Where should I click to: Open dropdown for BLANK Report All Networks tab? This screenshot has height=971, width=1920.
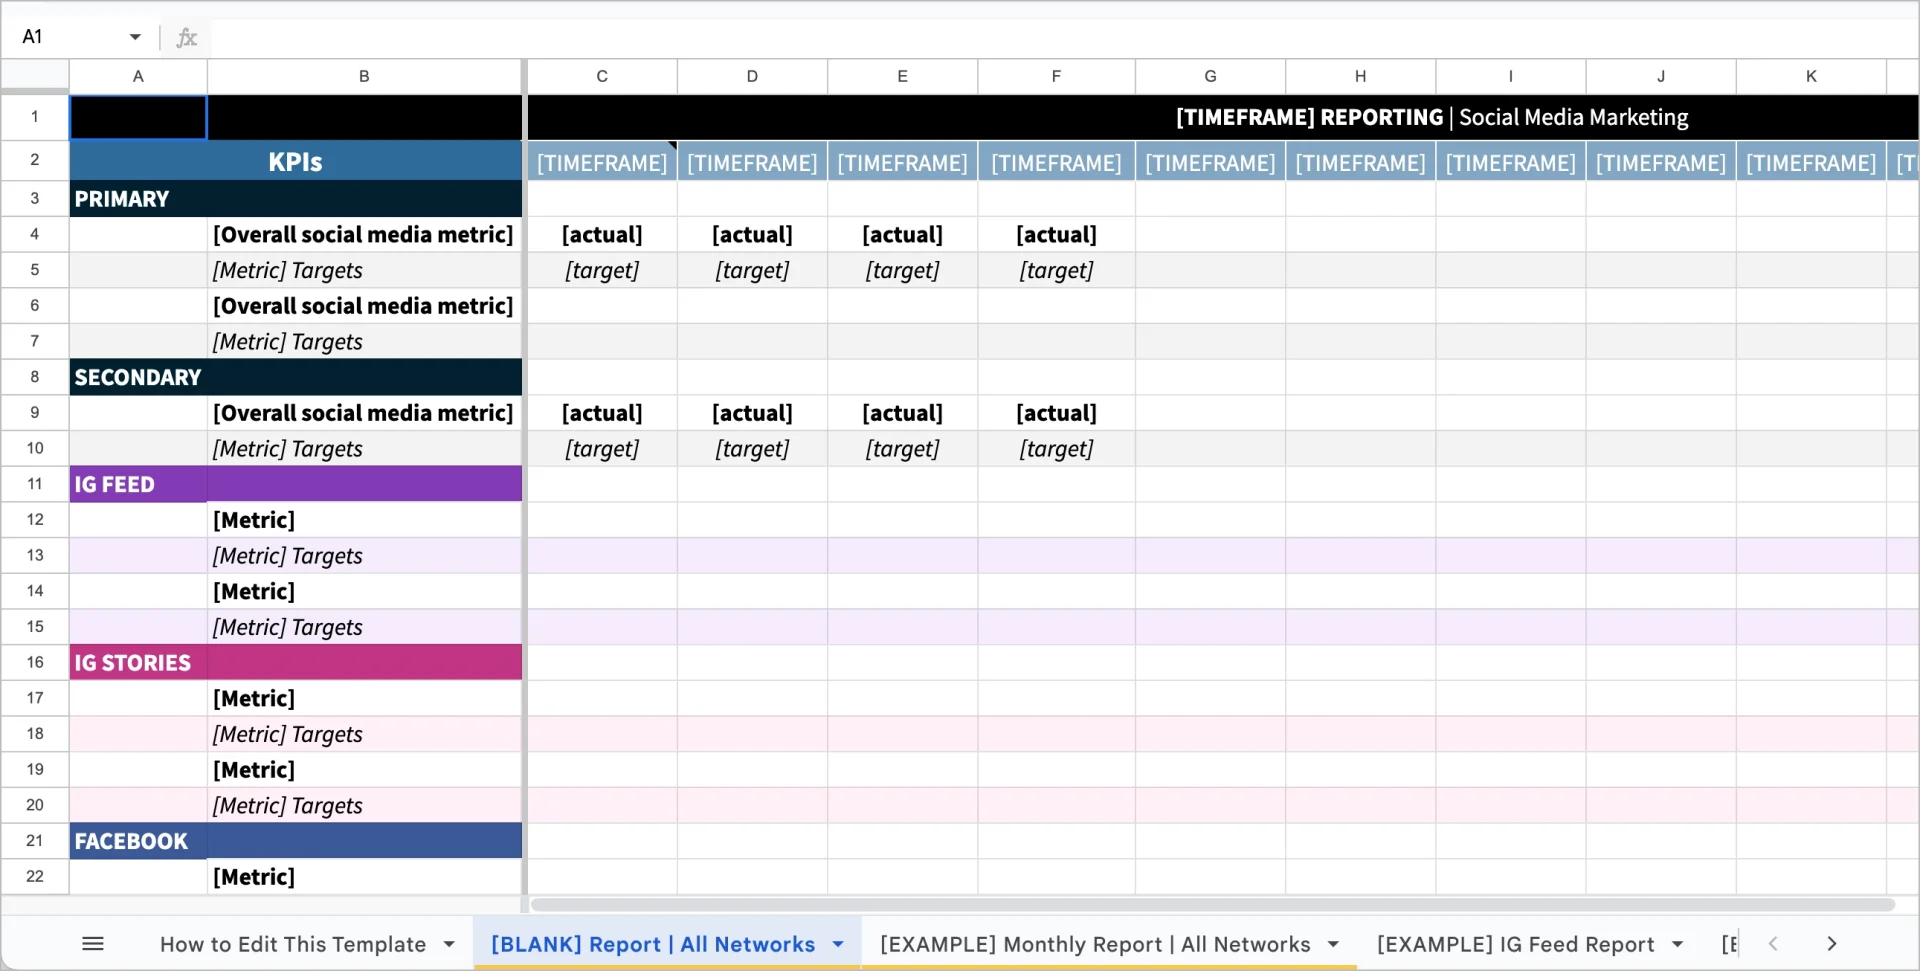coord(838,944)
